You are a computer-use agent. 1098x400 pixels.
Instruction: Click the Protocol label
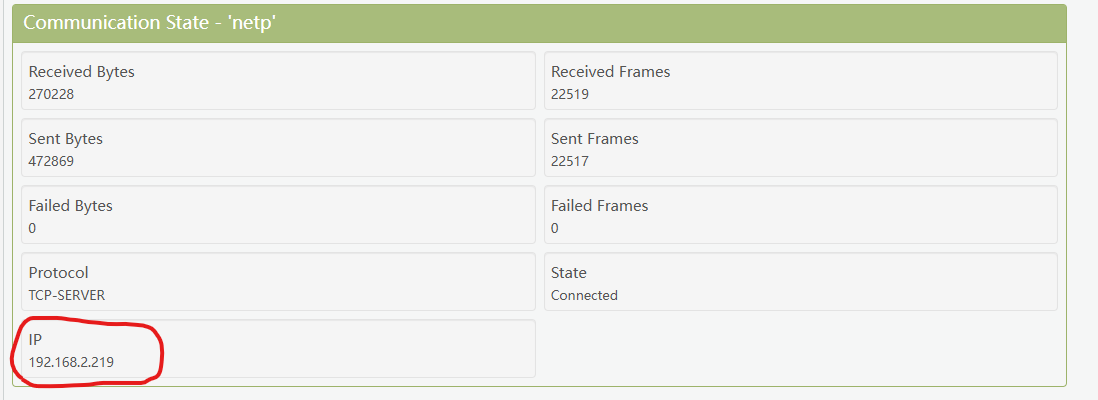click(59, 273)
